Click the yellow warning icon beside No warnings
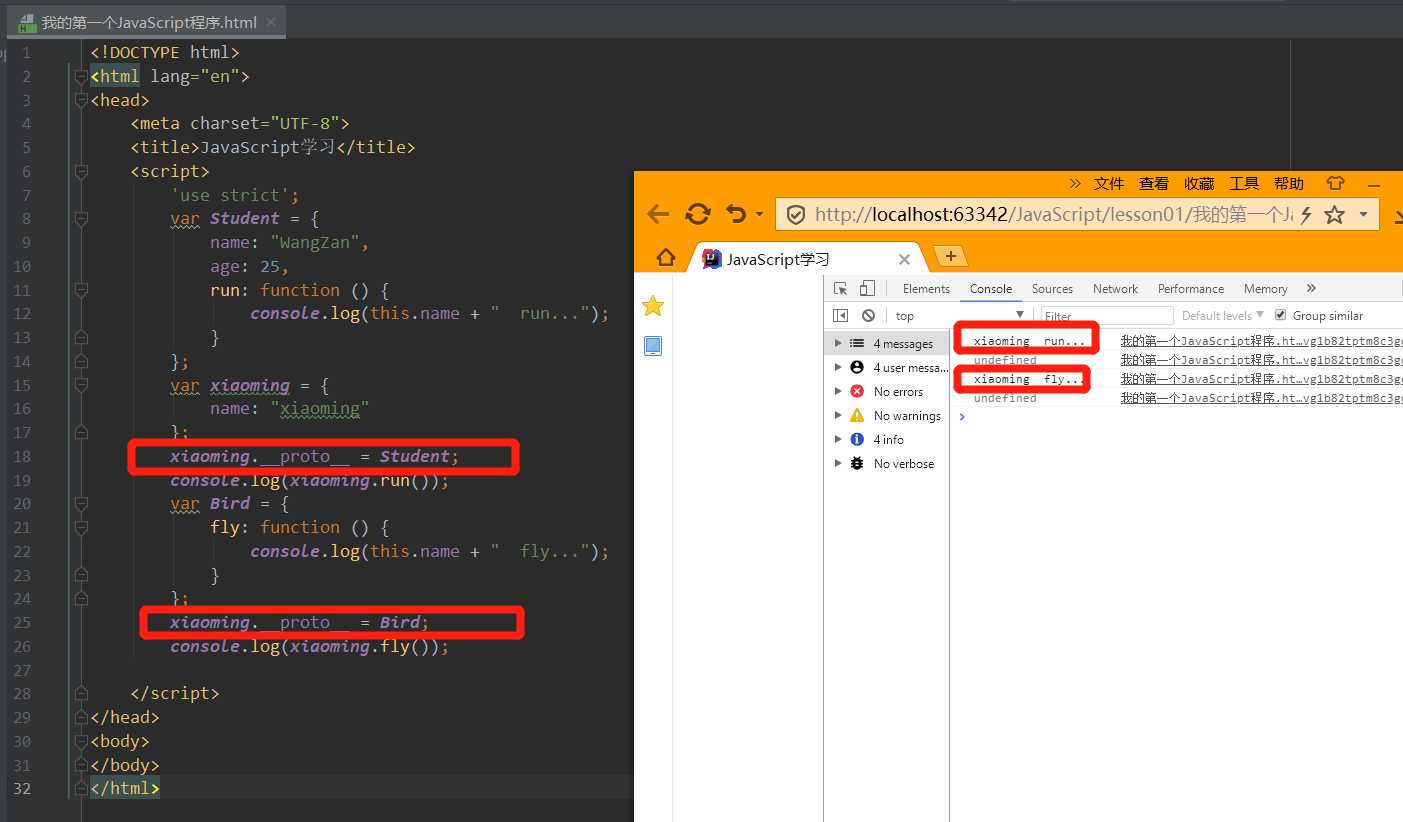 [857, 415]
